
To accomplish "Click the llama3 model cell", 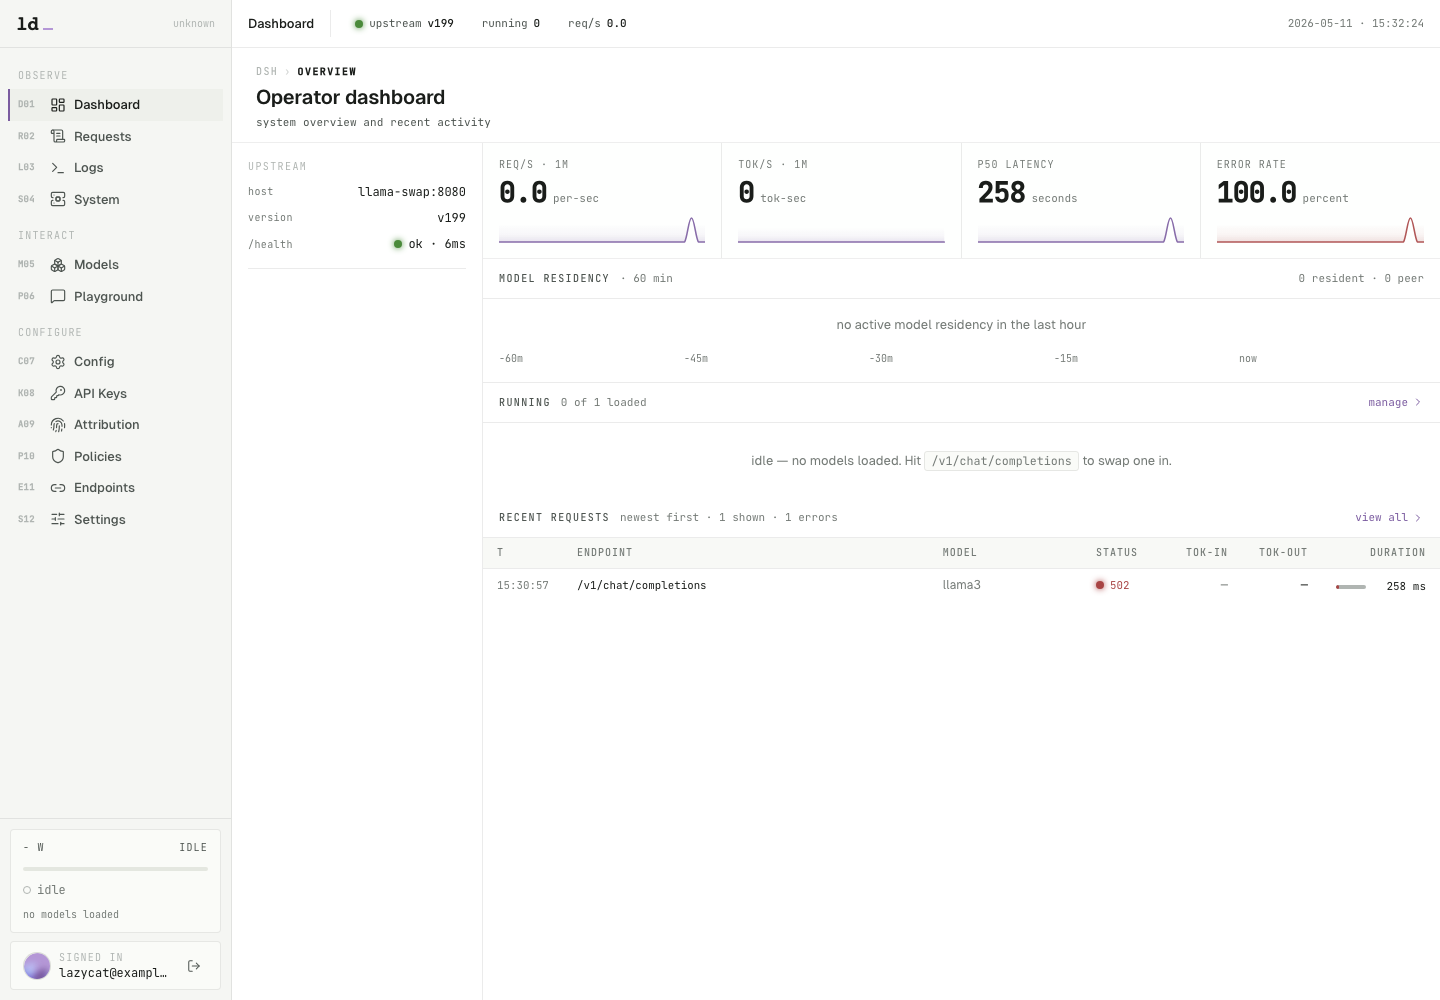I will coord(961,585).
